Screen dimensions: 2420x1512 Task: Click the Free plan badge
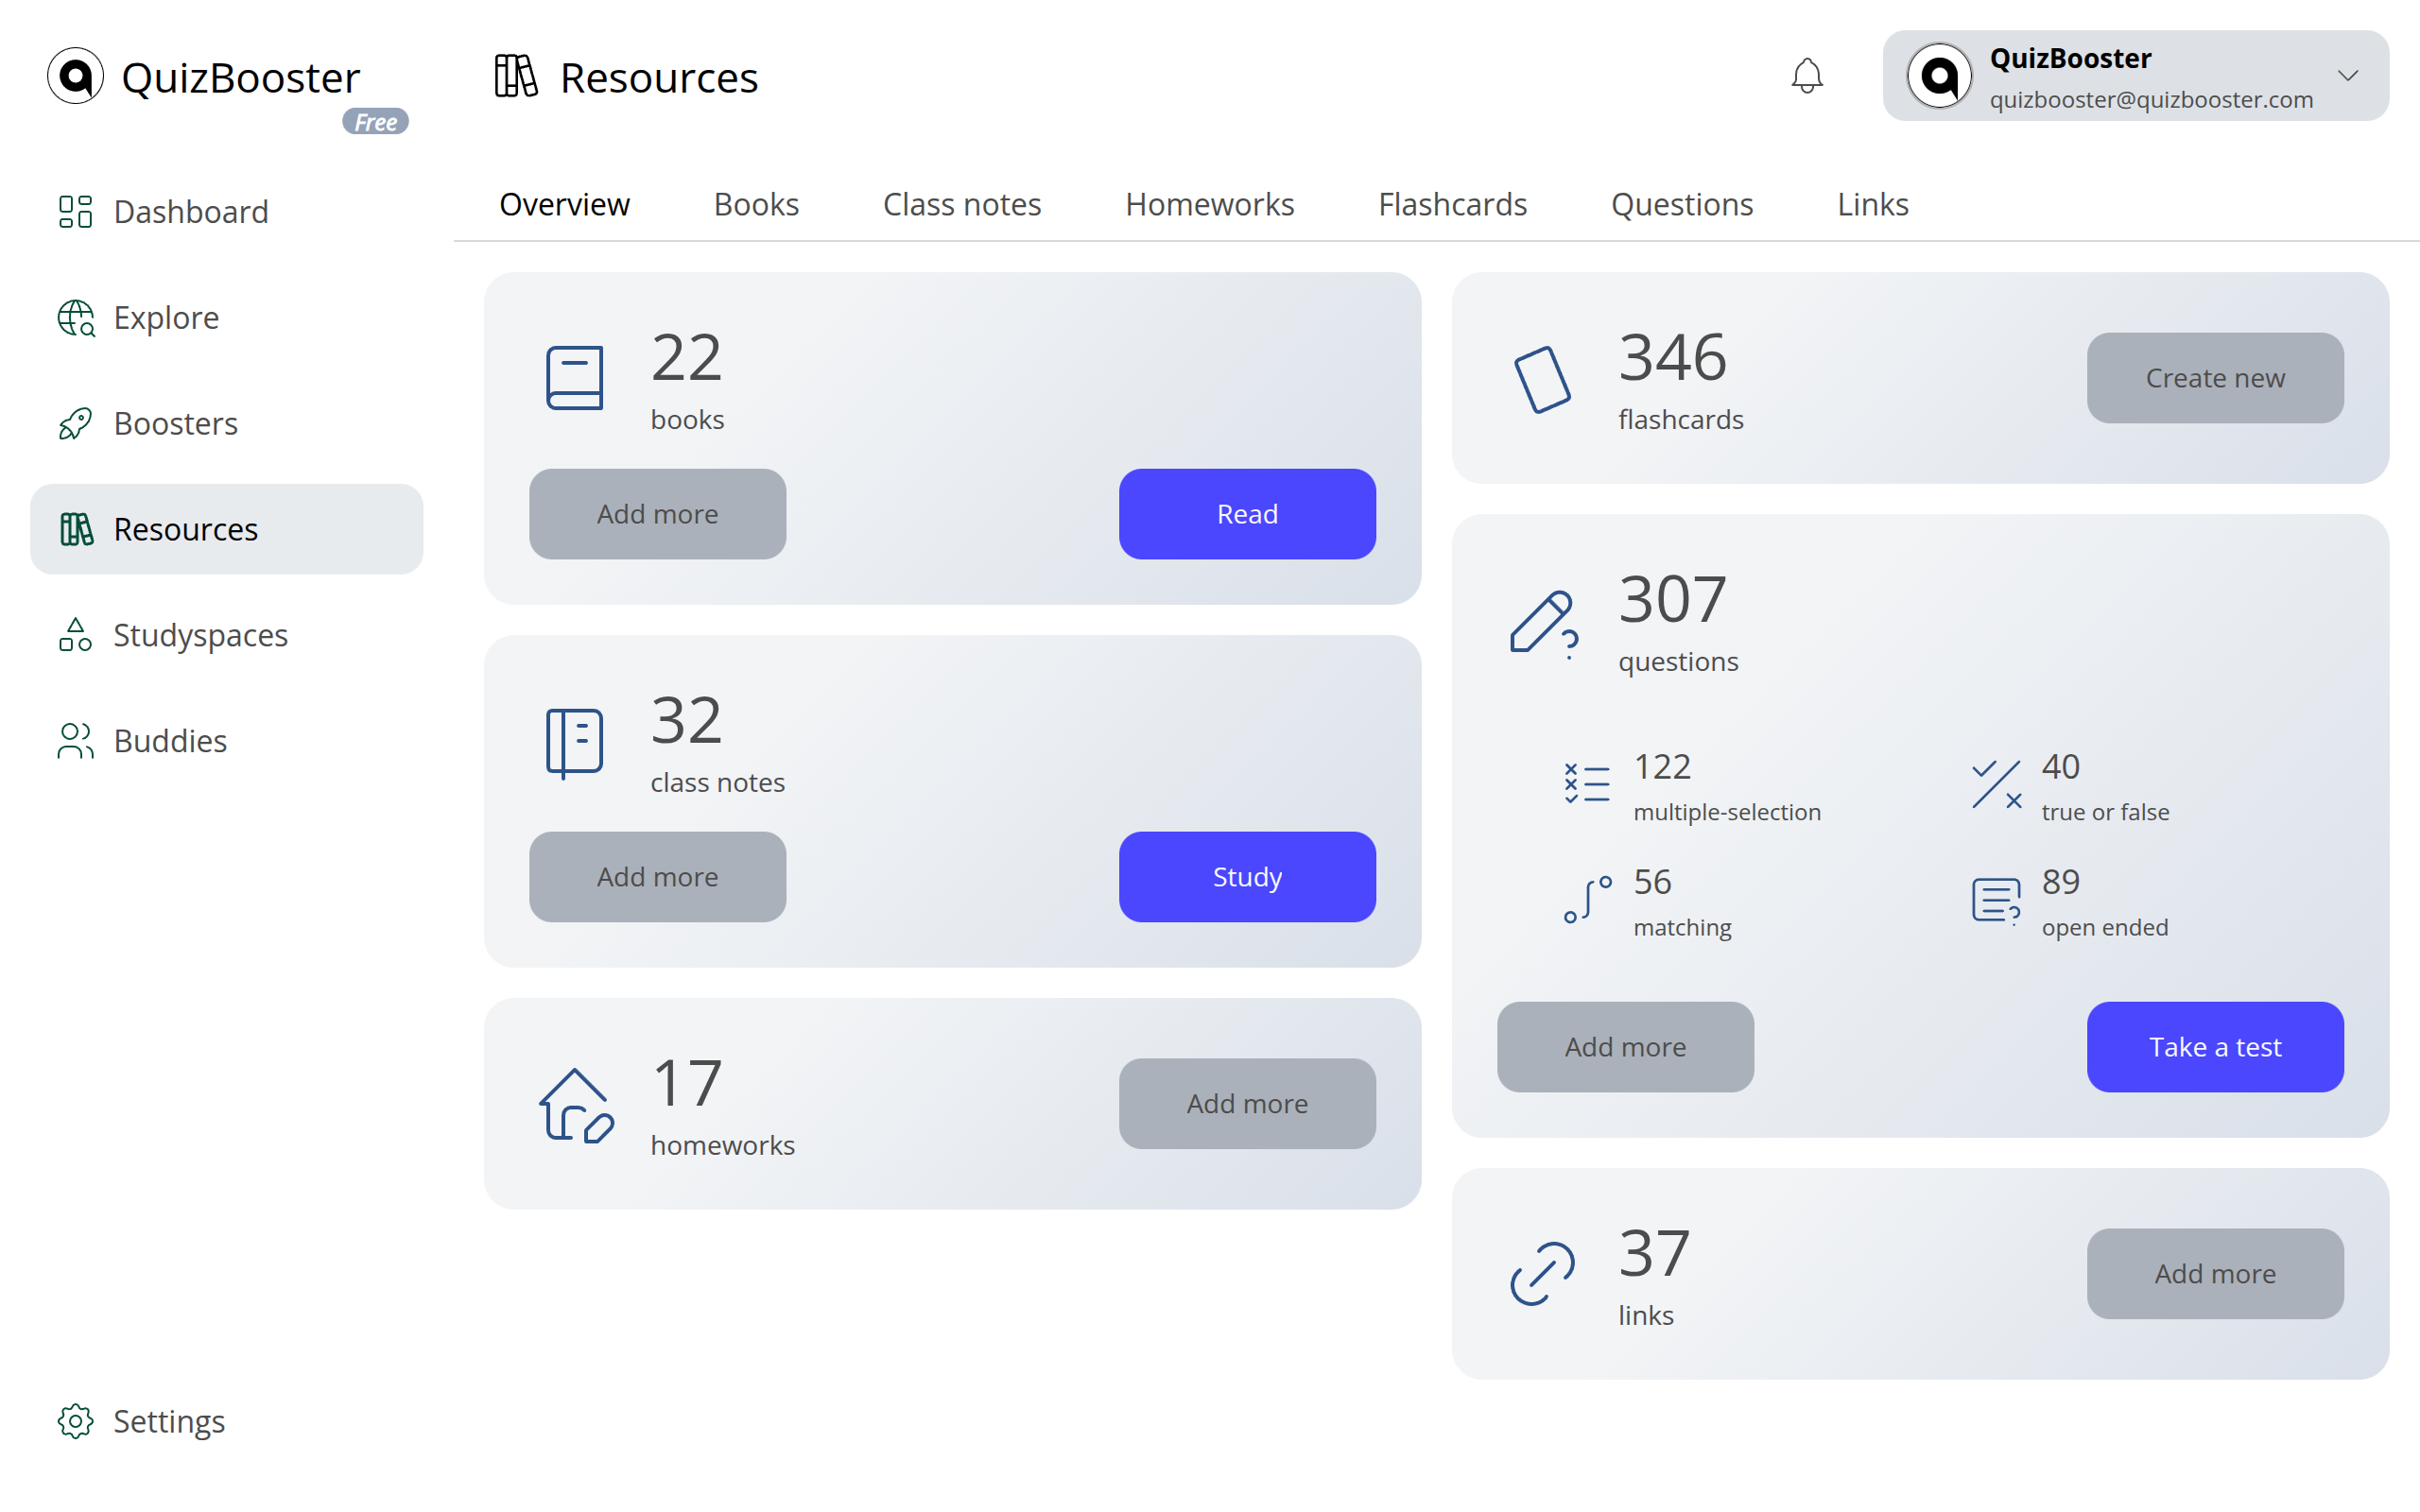[375, 122]
